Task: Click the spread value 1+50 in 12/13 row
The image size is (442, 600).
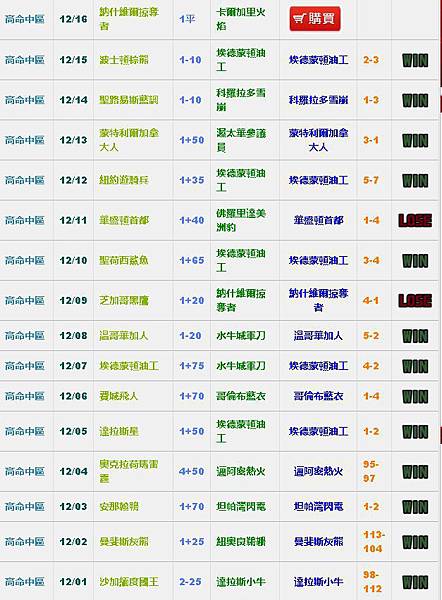Action: pos(192,140)
